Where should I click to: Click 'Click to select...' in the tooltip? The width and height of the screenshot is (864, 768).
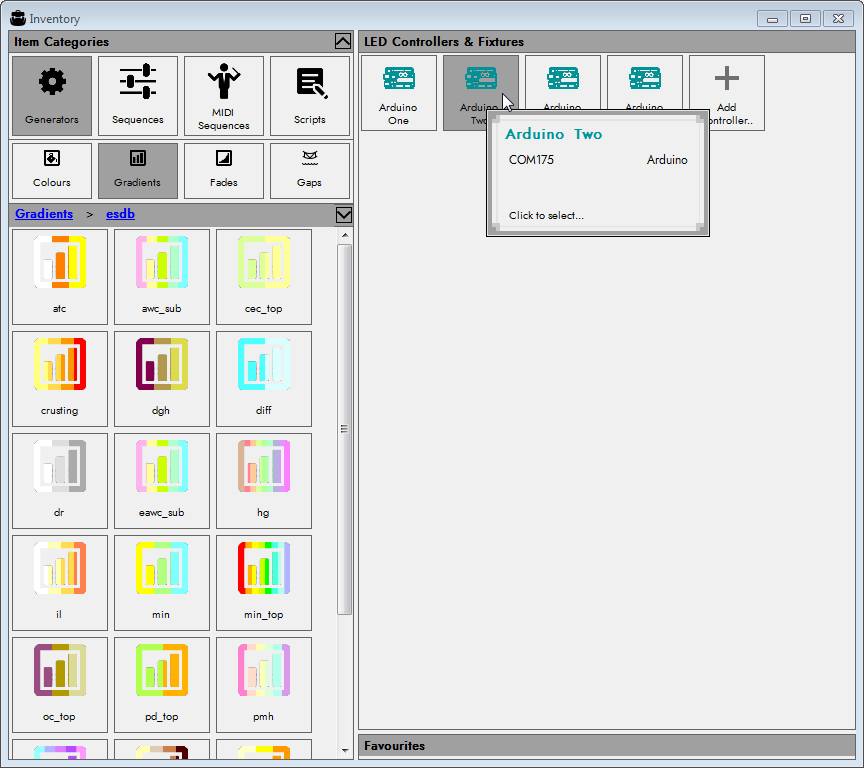tap(546, 215)
